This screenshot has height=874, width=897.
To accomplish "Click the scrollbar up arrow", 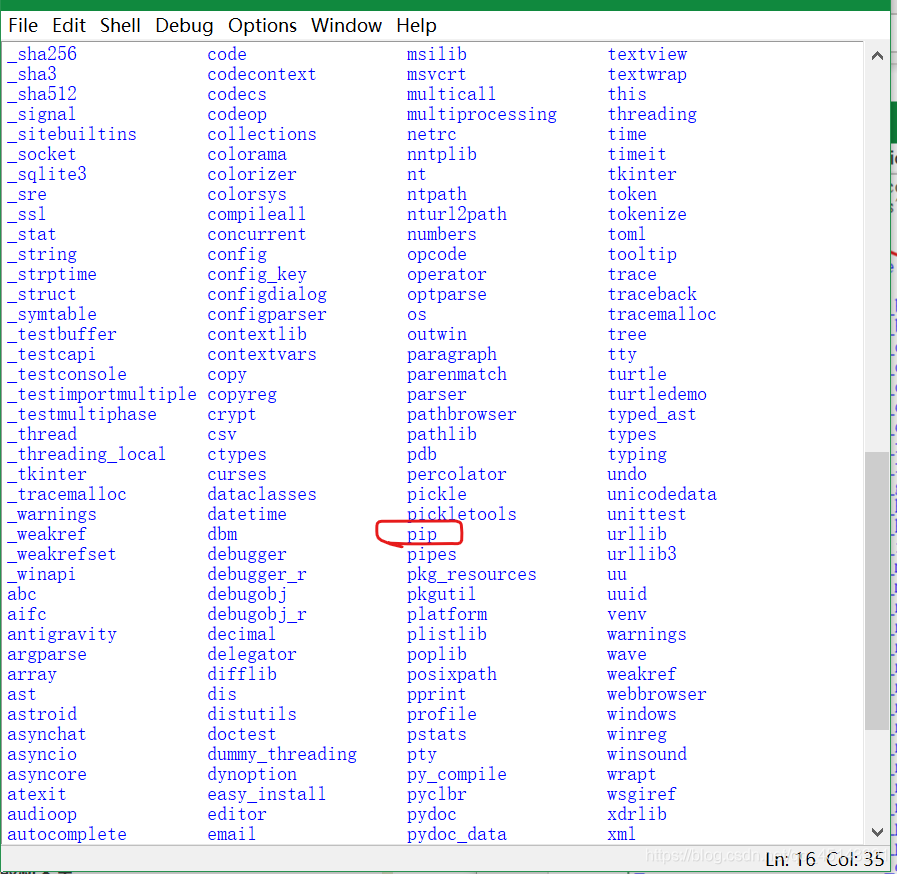I will (877, 55).
